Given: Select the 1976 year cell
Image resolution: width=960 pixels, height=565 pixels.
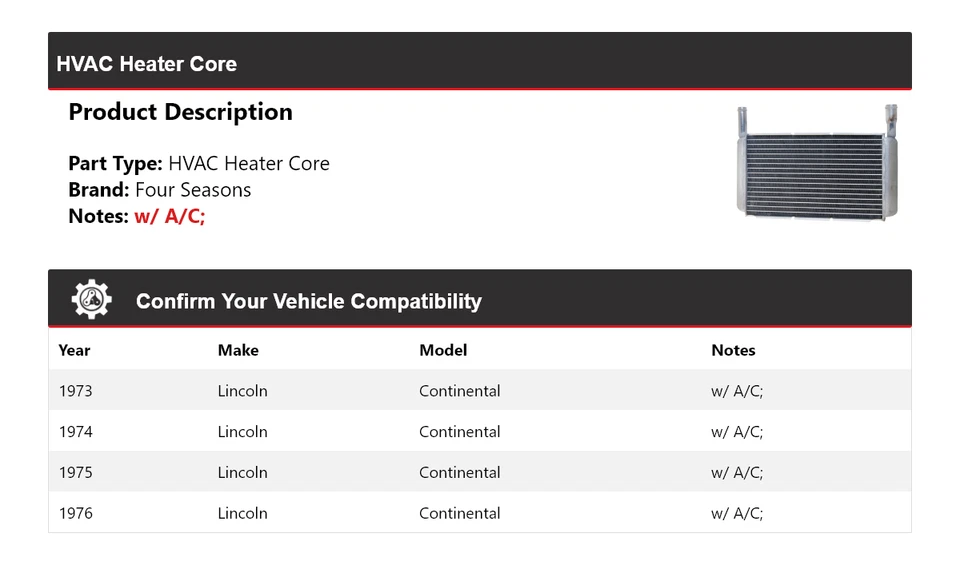Looking at the screenshot, I should click(75, 513).
